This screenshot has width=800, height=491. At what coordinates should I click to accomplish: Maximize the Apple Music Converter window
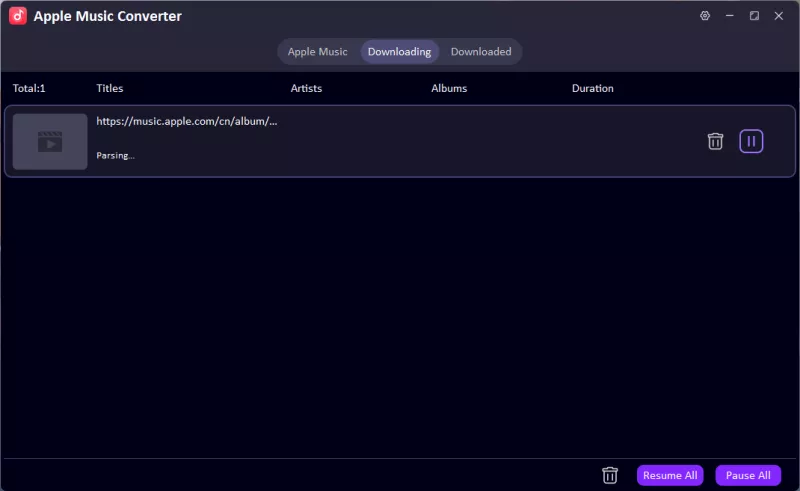point(754,16)
